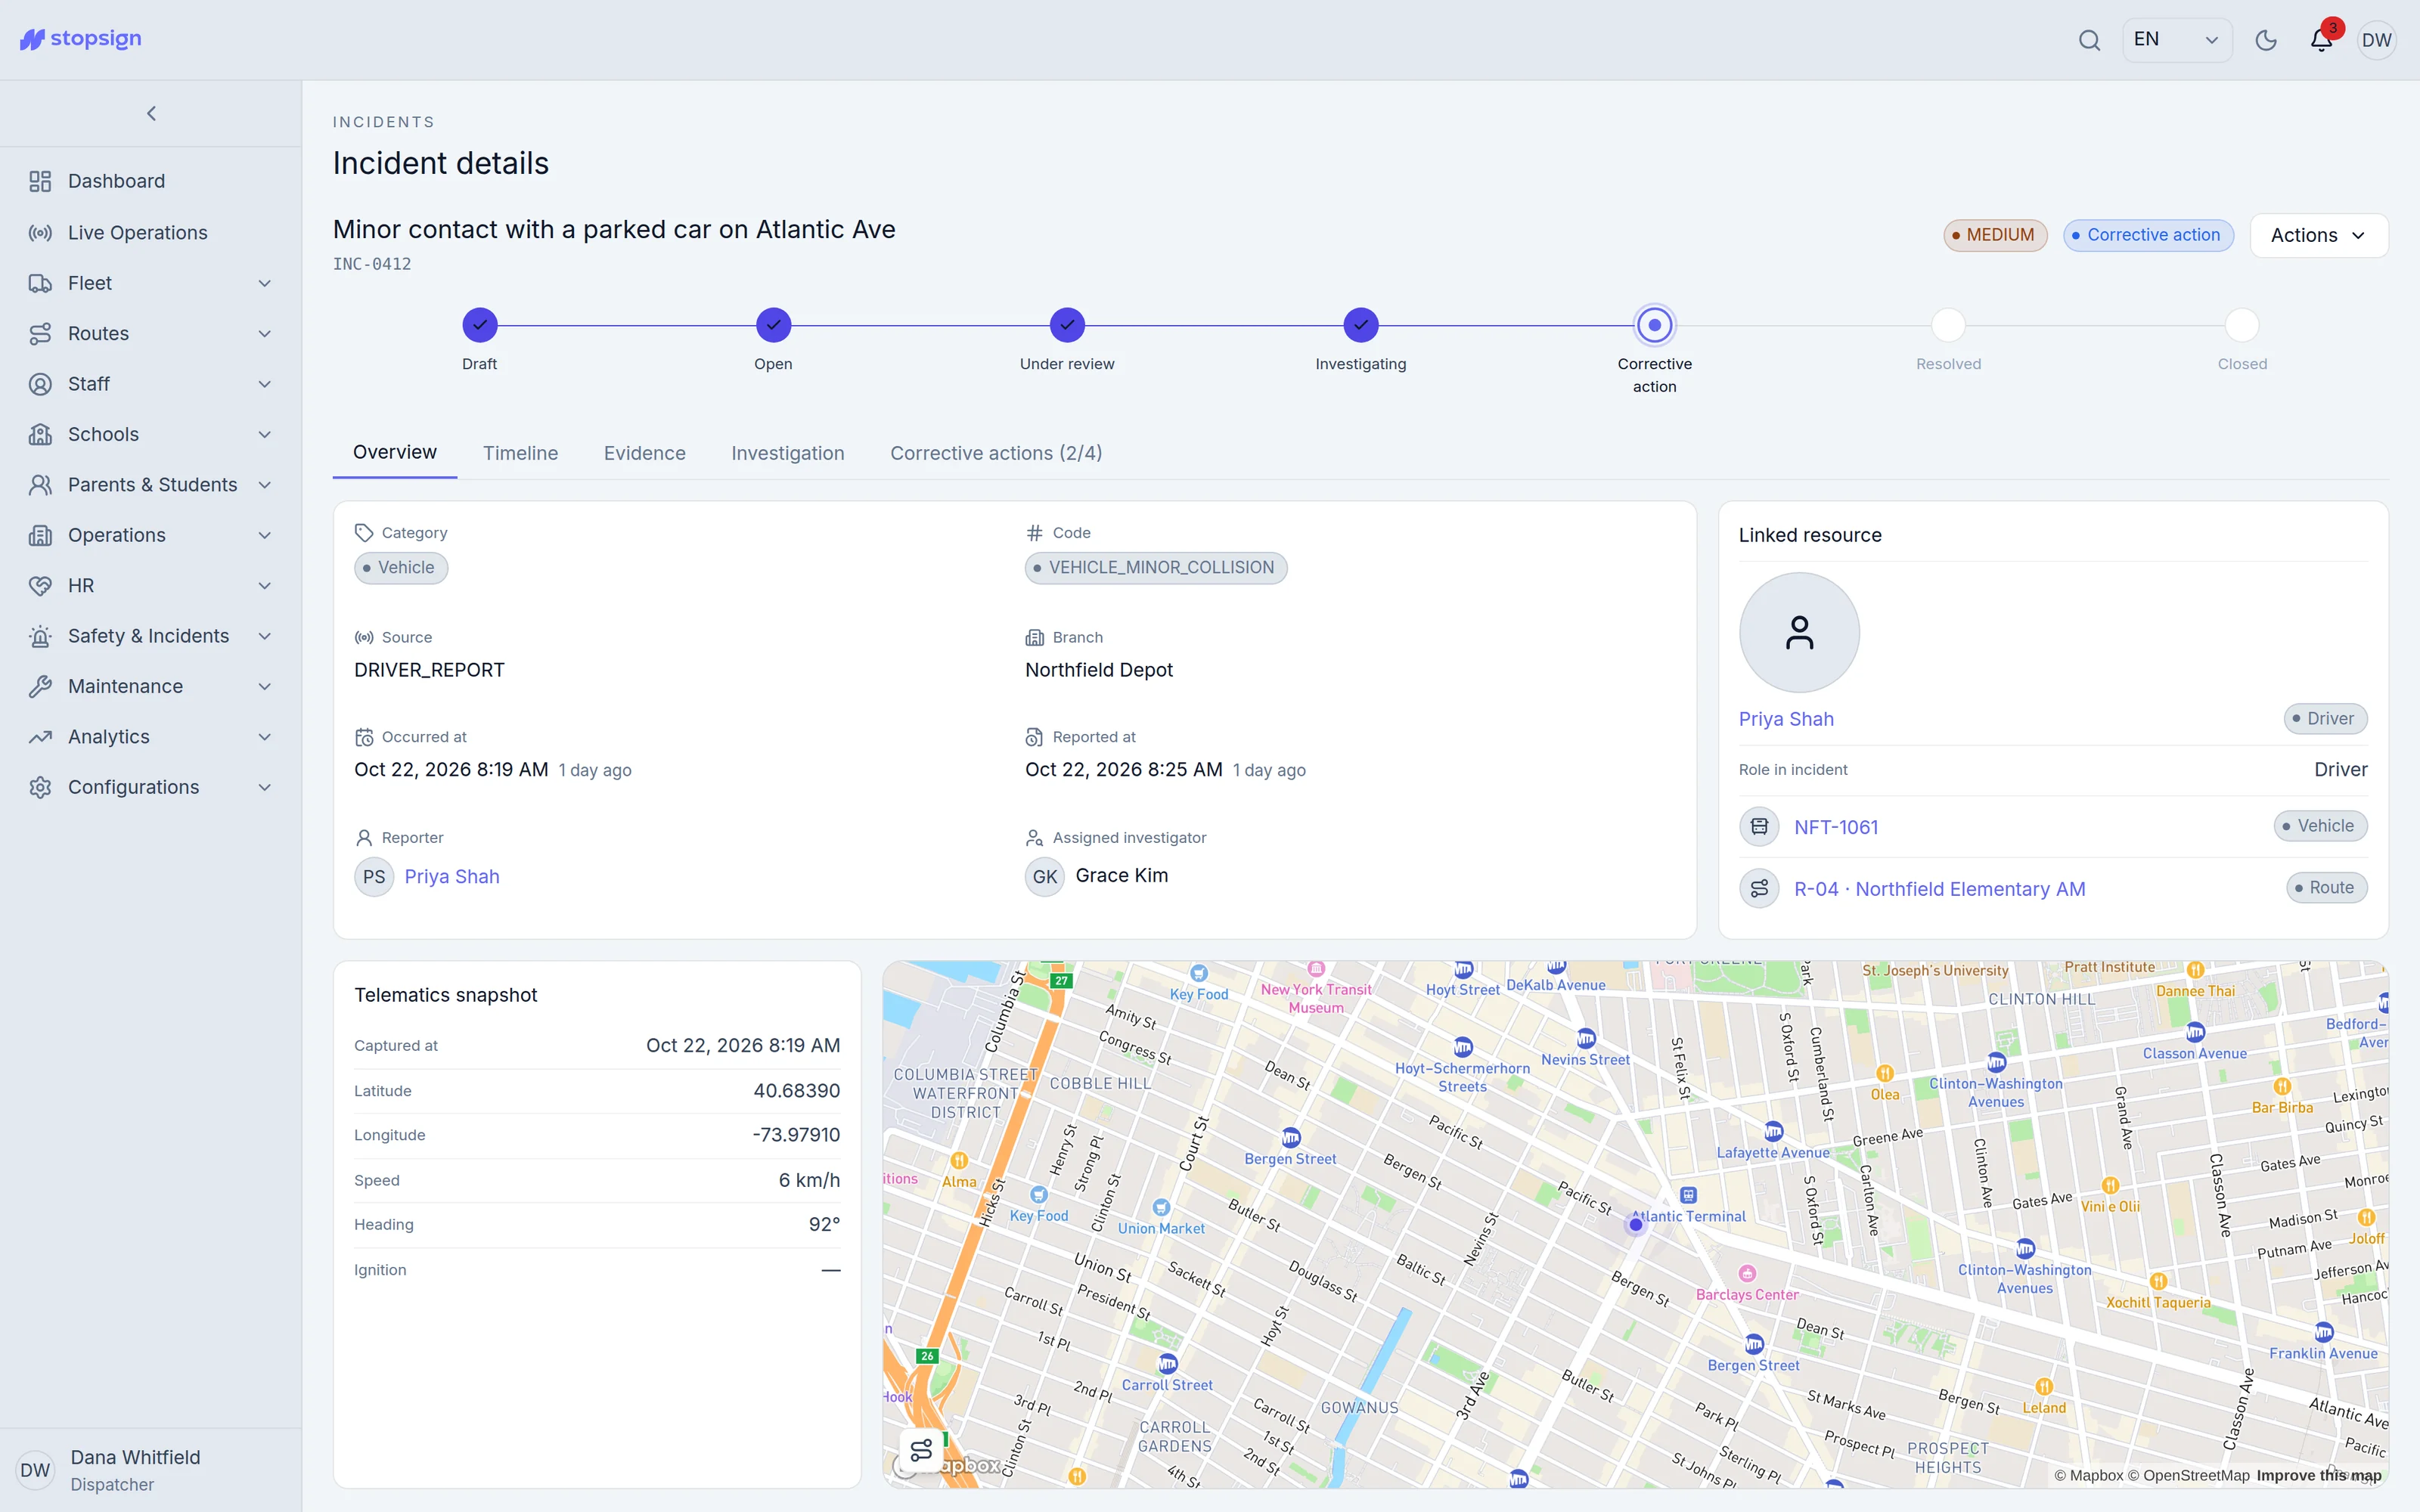Click the Resolved stage circle
This screenshot has width=2420, height=1512.
pyautogui.click(x=1948, y=325)
